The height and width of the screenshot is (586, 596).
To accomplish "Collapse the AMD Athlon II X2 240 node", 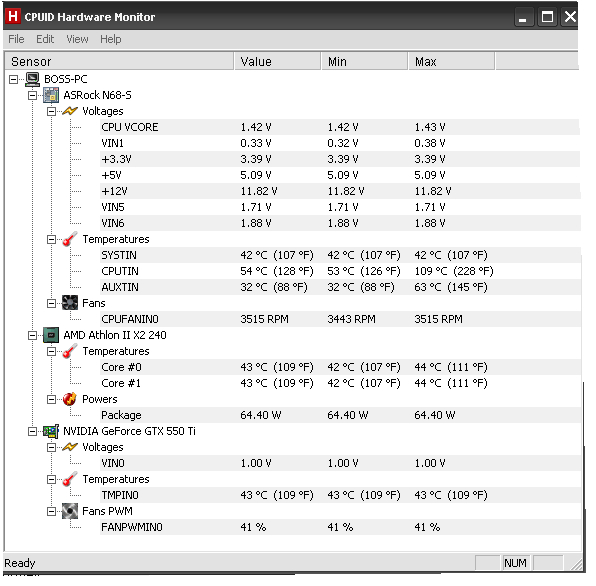I will (32, 335).
